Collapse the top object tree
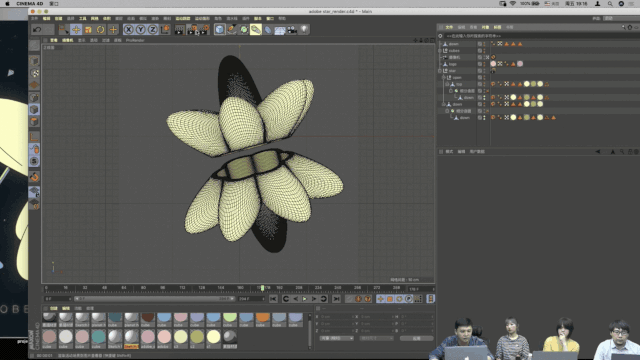The width and height of the screenshot is (640, 360). click(447, 84)
